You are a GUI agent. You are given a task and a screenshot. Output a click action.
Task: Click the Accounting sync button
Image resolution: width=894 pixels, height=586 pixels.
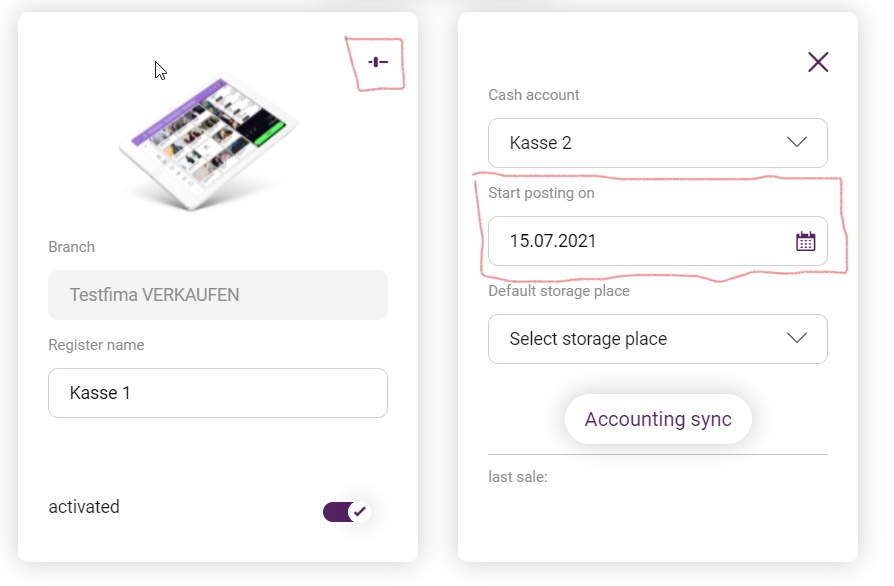[x=658, y=419]
